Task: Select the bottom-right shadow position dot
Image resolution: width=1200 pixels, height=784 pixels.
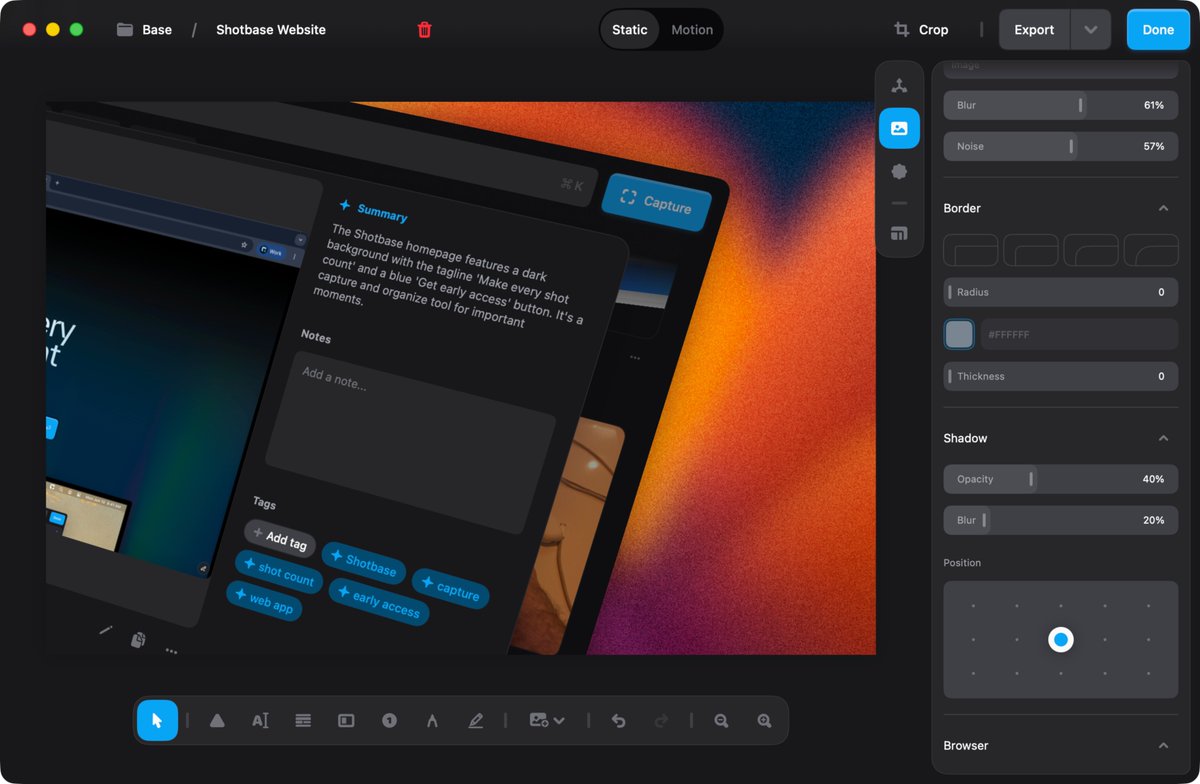Action: coord(1148,674)
